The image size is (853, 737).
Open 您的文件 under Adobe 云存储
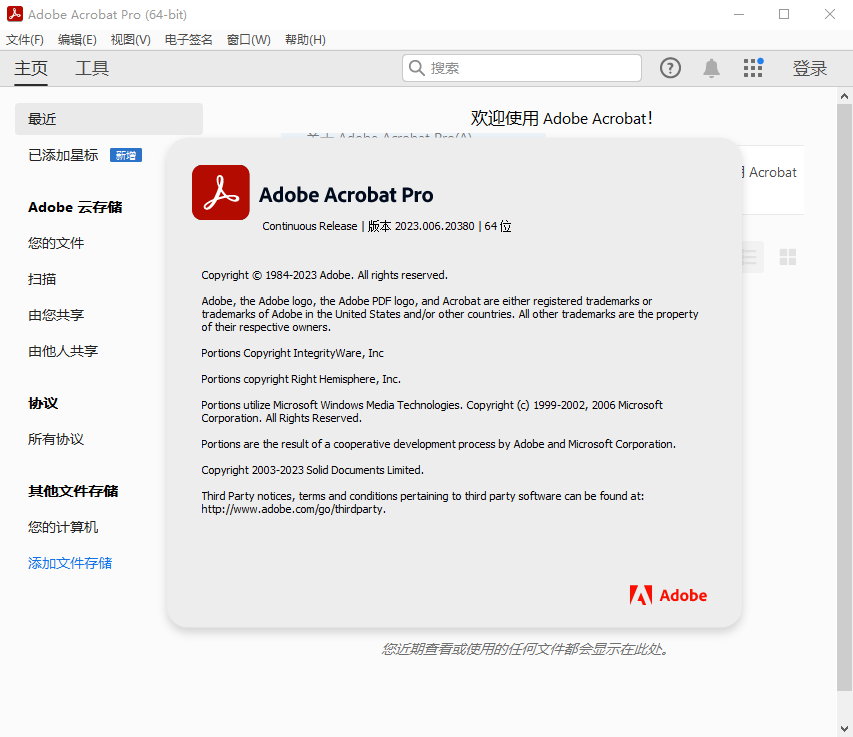click(x=56, y=243)
